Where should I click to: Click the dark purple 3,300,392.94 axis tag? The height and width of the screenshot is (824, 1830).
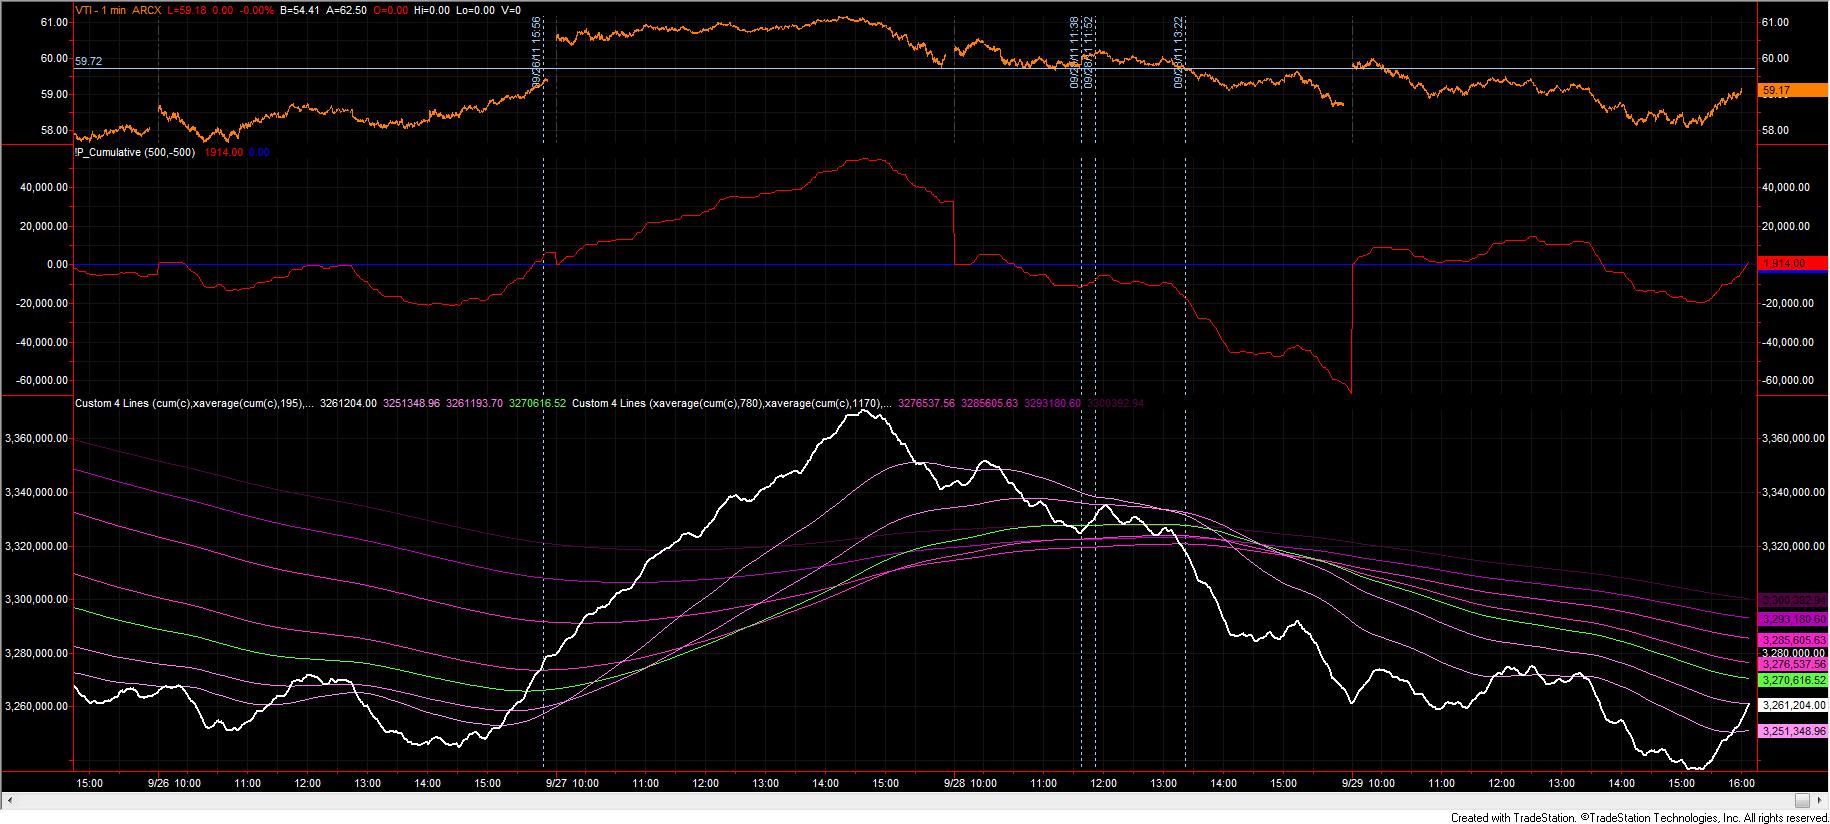[1793, 600]
